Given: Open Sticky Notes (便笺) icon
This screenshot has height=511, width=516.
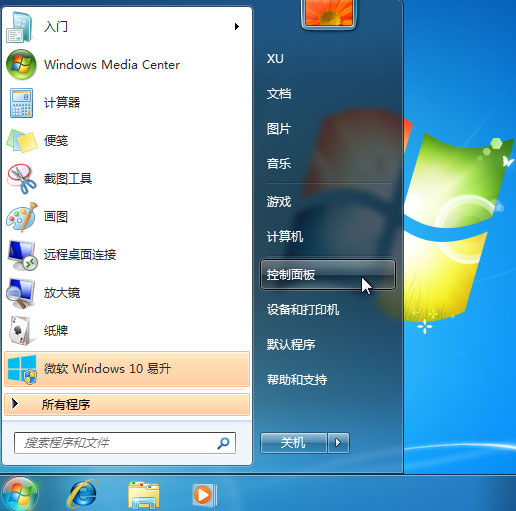Looking at the screenshot, I should click(22, 141).
